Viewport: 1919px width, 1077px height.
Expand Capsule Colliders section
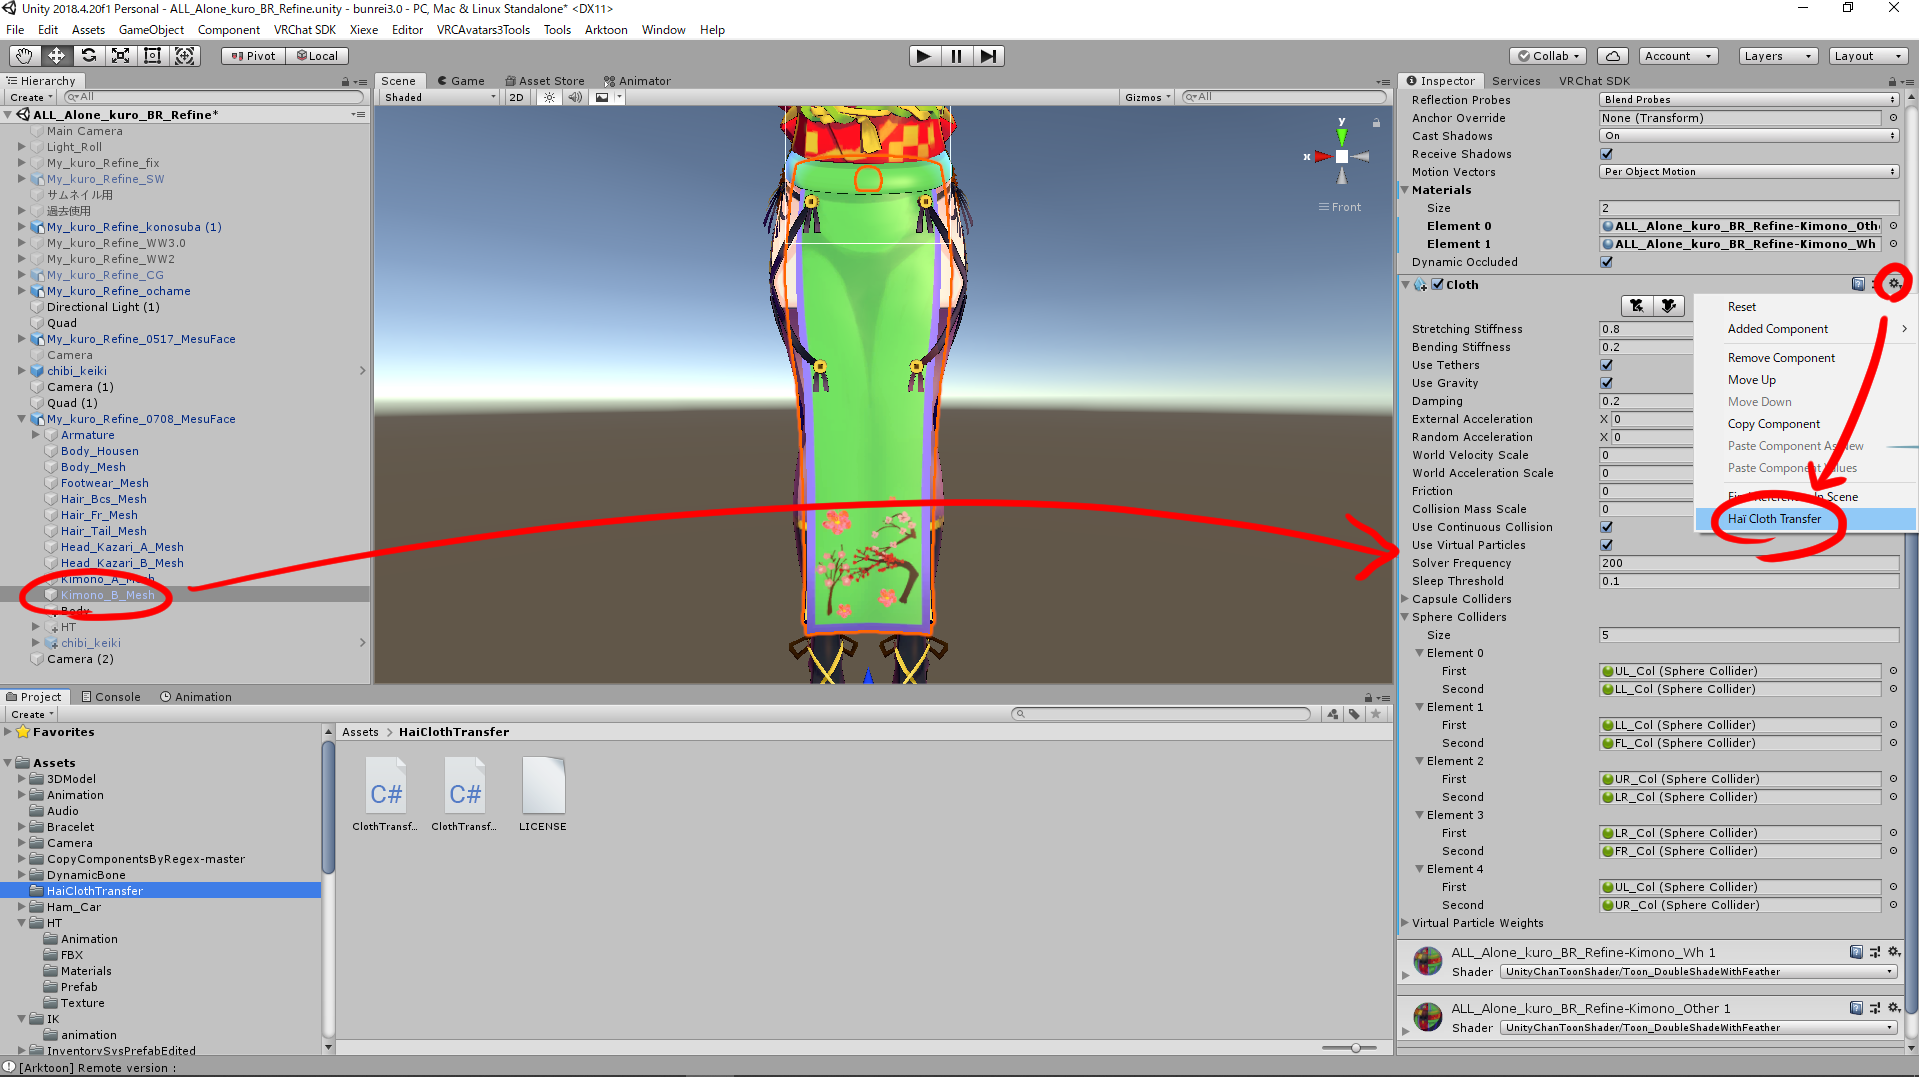click(1405, 599)
